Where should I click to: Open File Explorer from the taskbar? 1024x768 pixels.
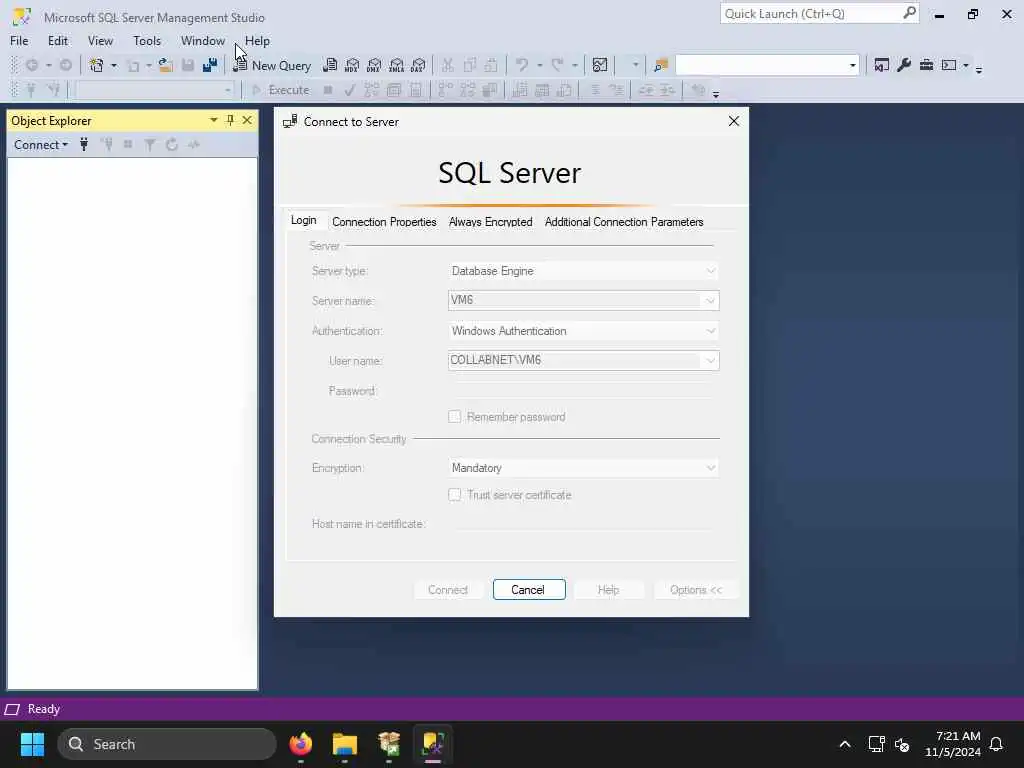pyautogui.click(x=345, y=744)
